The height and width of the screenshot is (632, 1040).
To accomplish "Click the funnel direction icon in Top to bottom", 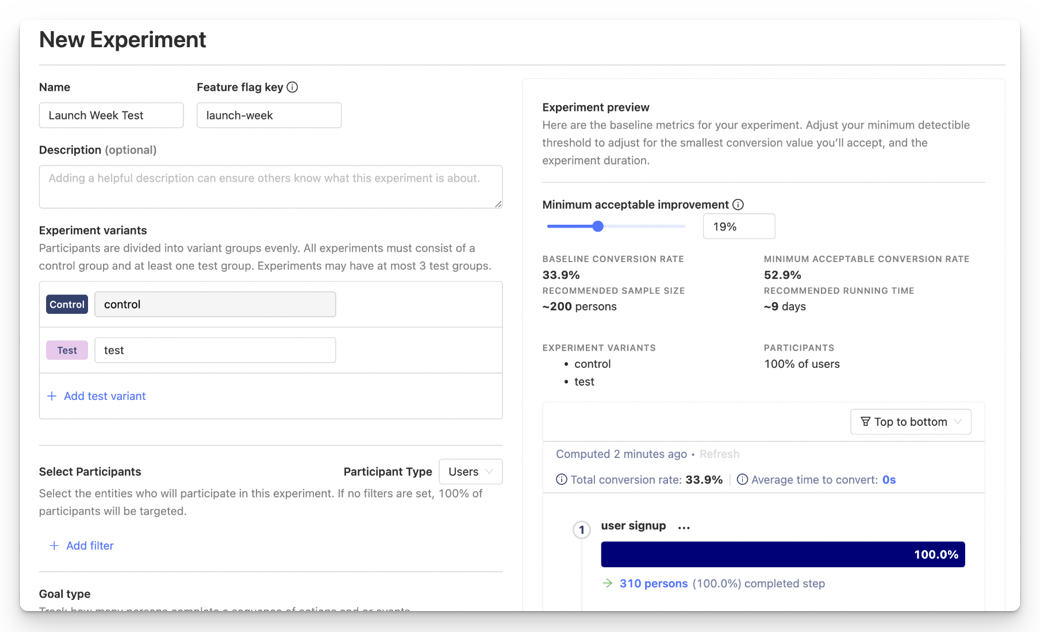I will (864, 422).
